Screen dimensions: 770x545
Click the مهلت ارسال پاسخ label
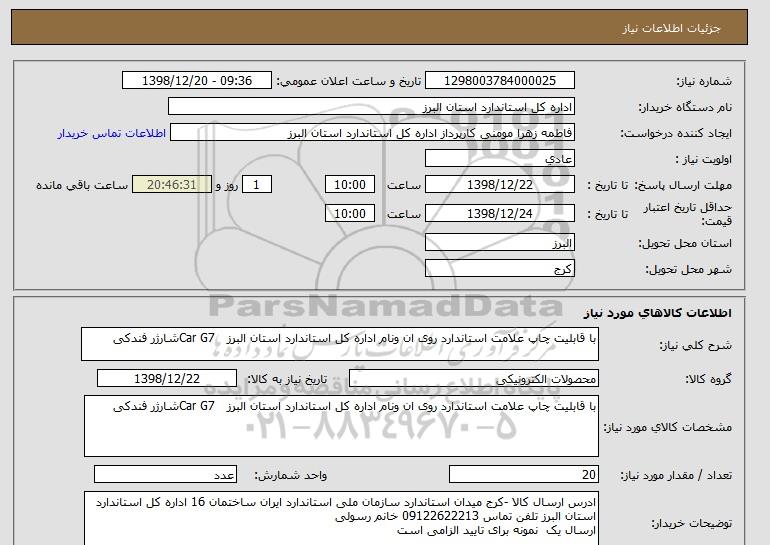point(684,186)
